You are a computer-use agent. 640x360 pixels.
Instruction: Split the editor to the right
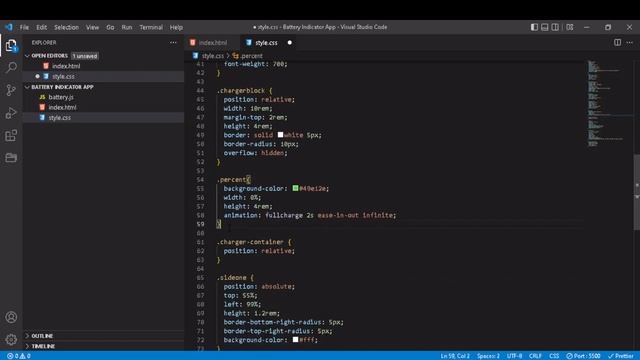coord(618,42)
